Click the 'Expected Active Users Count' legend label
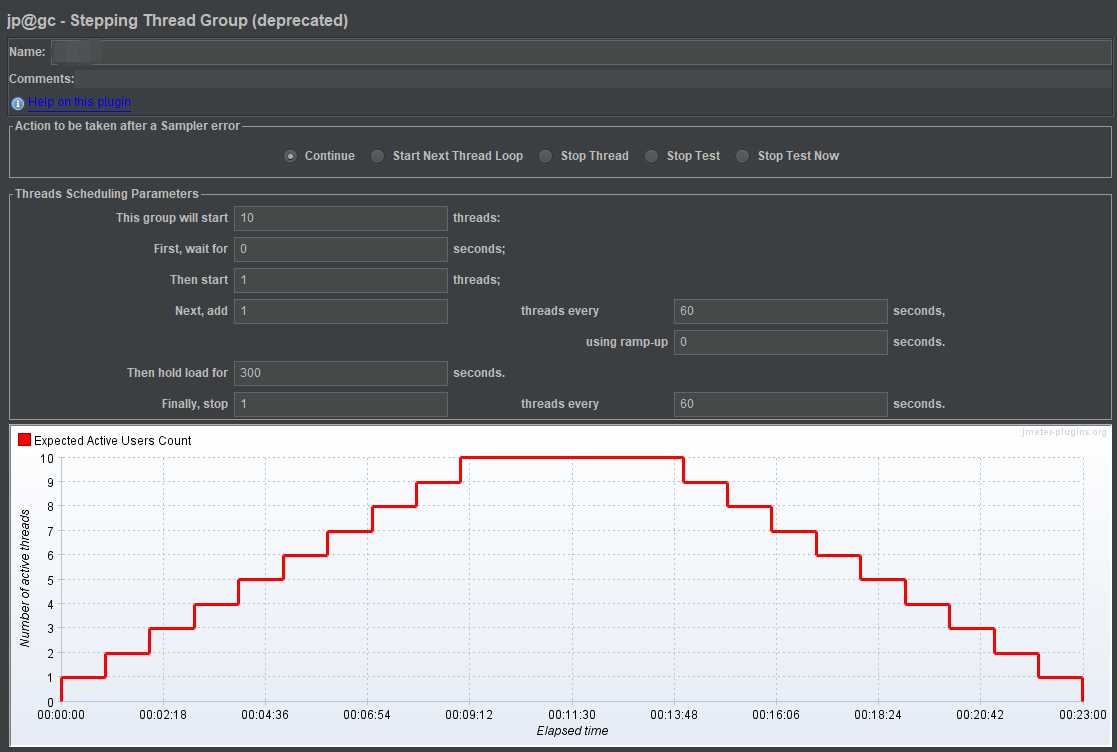The width and height of the screenshot is (1117, 752). pos(113,441)
